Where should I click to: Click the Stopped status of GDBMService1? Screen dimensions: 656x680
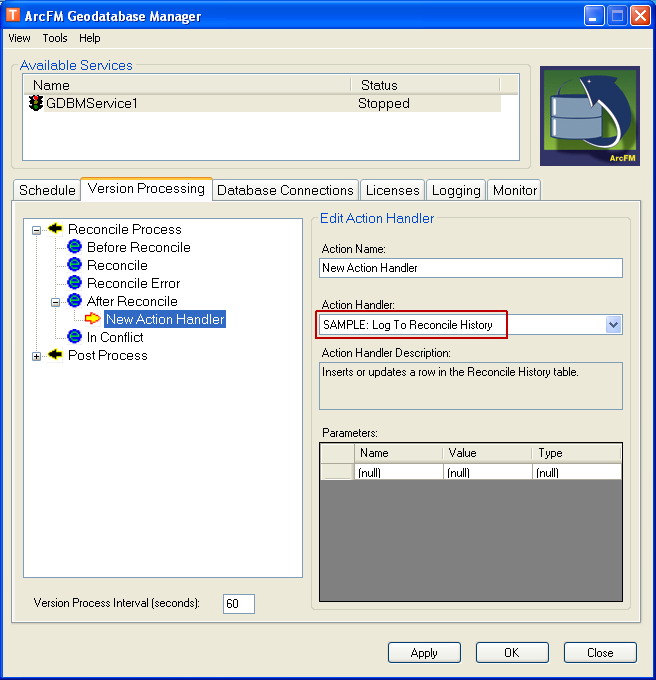[x=384, y=103]
